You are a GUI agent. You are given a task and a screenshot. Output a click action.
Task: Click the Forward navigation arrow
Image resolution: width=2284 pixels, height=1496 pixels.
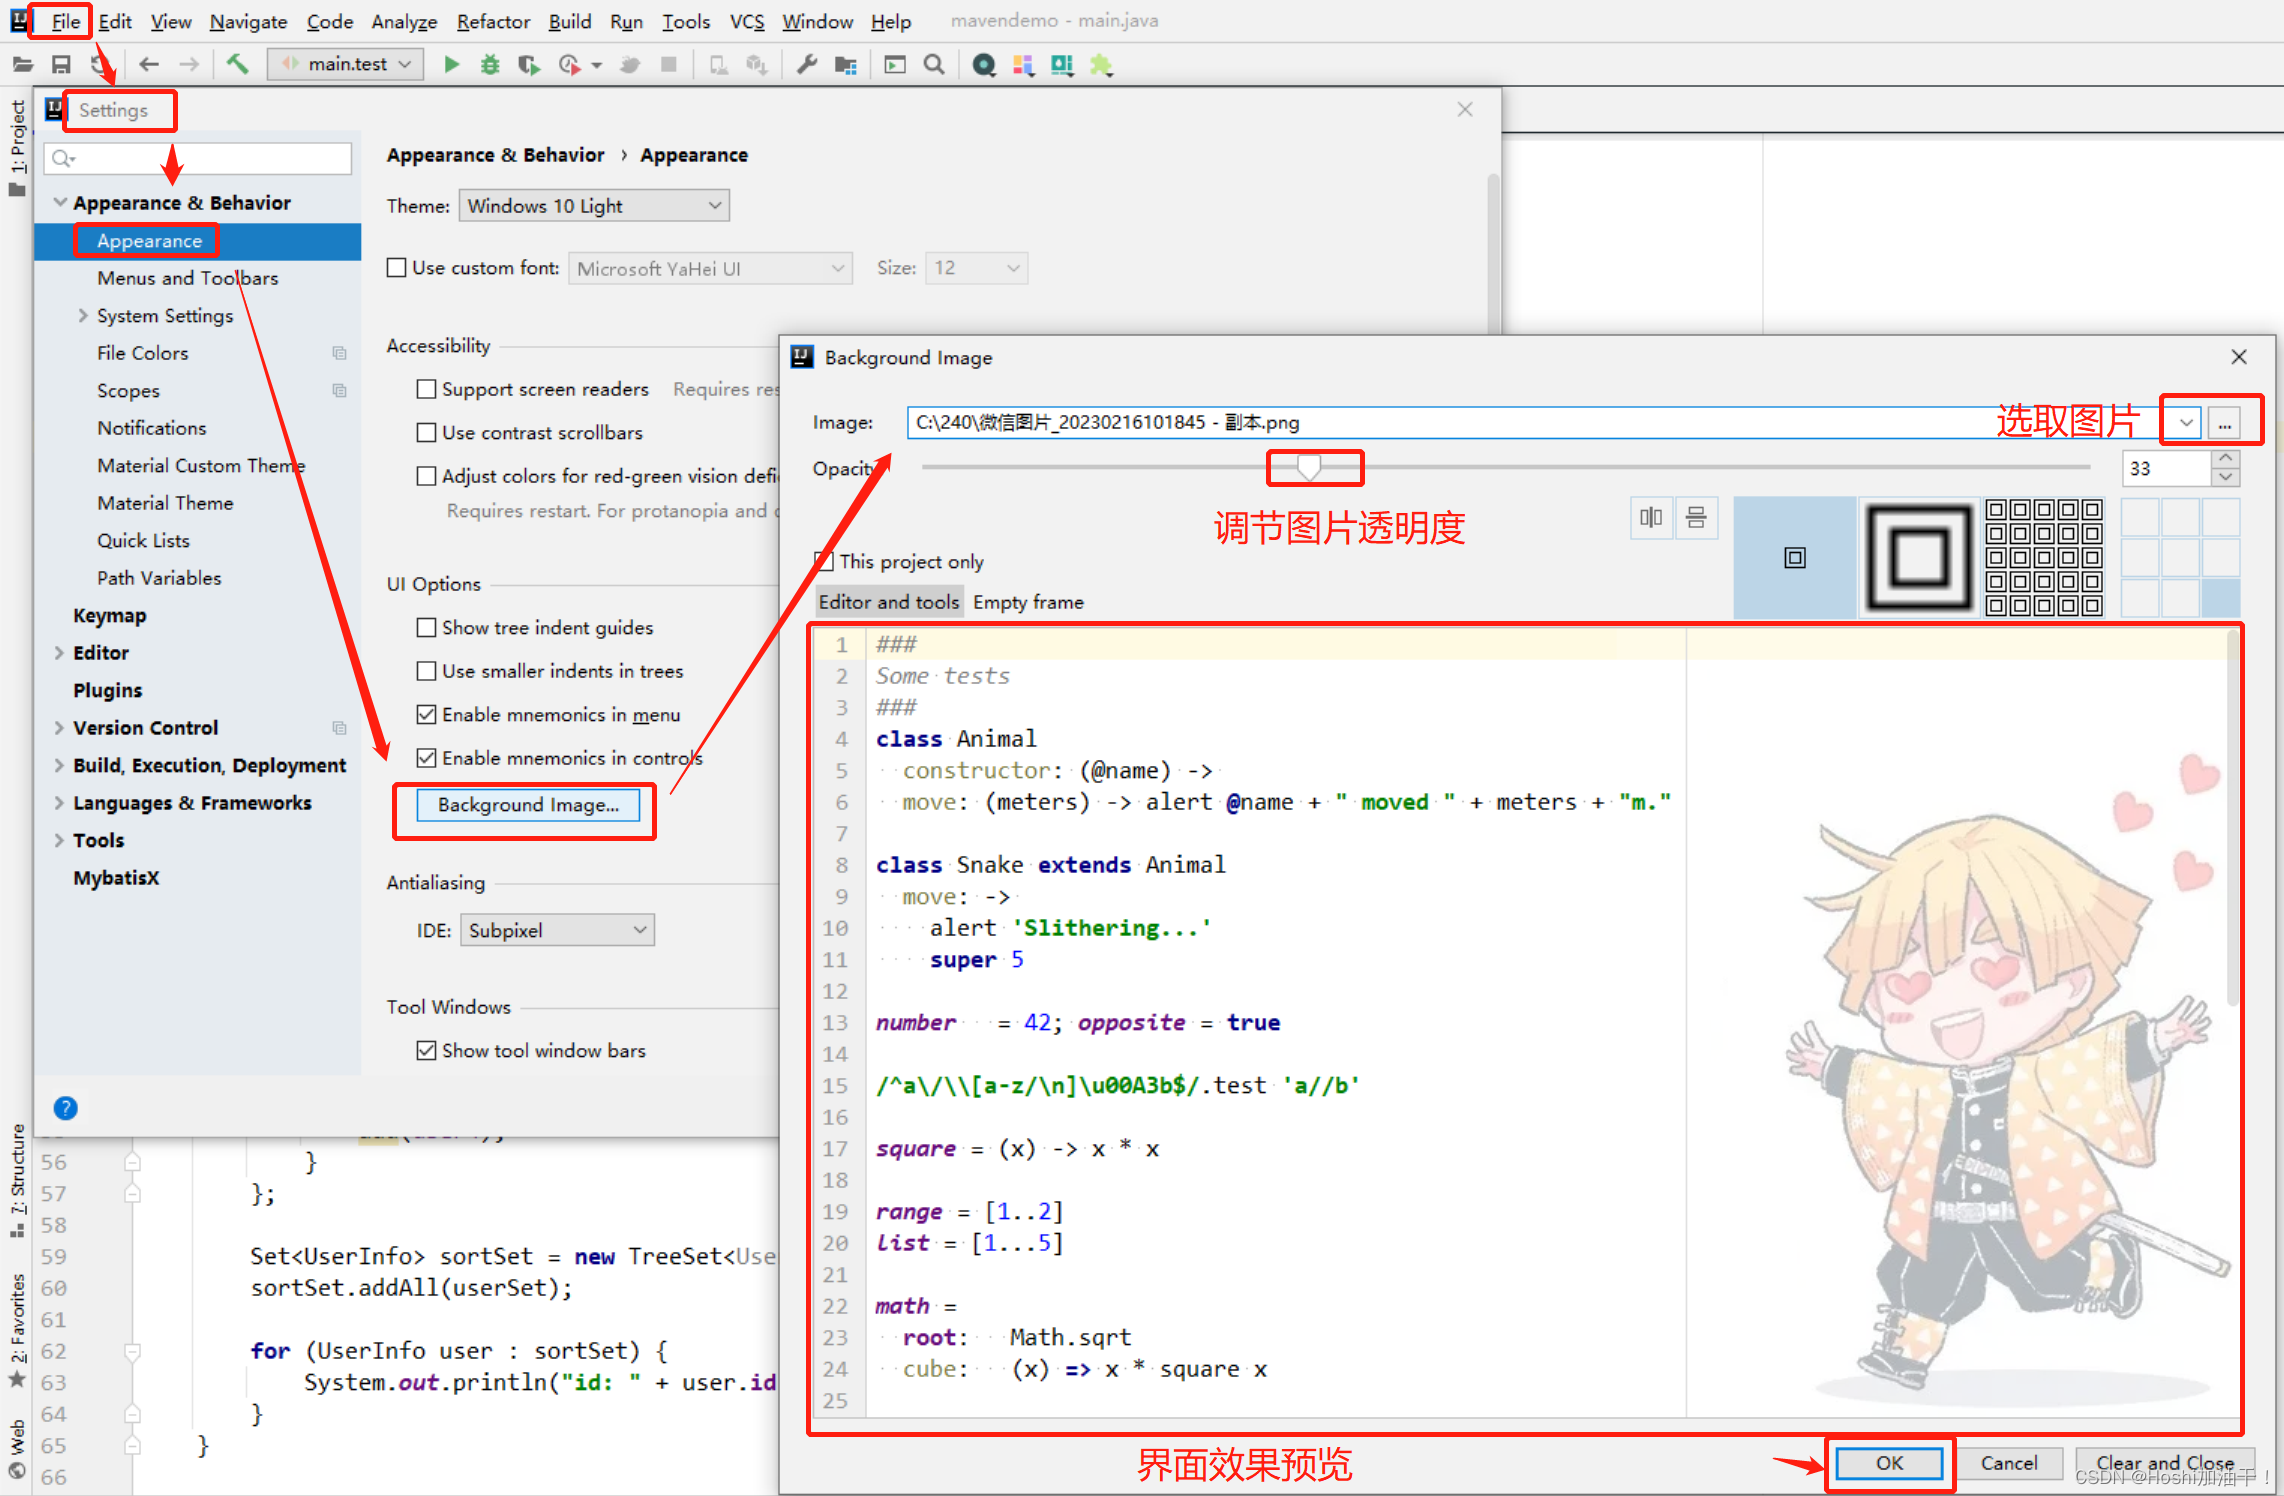(189, 65)
